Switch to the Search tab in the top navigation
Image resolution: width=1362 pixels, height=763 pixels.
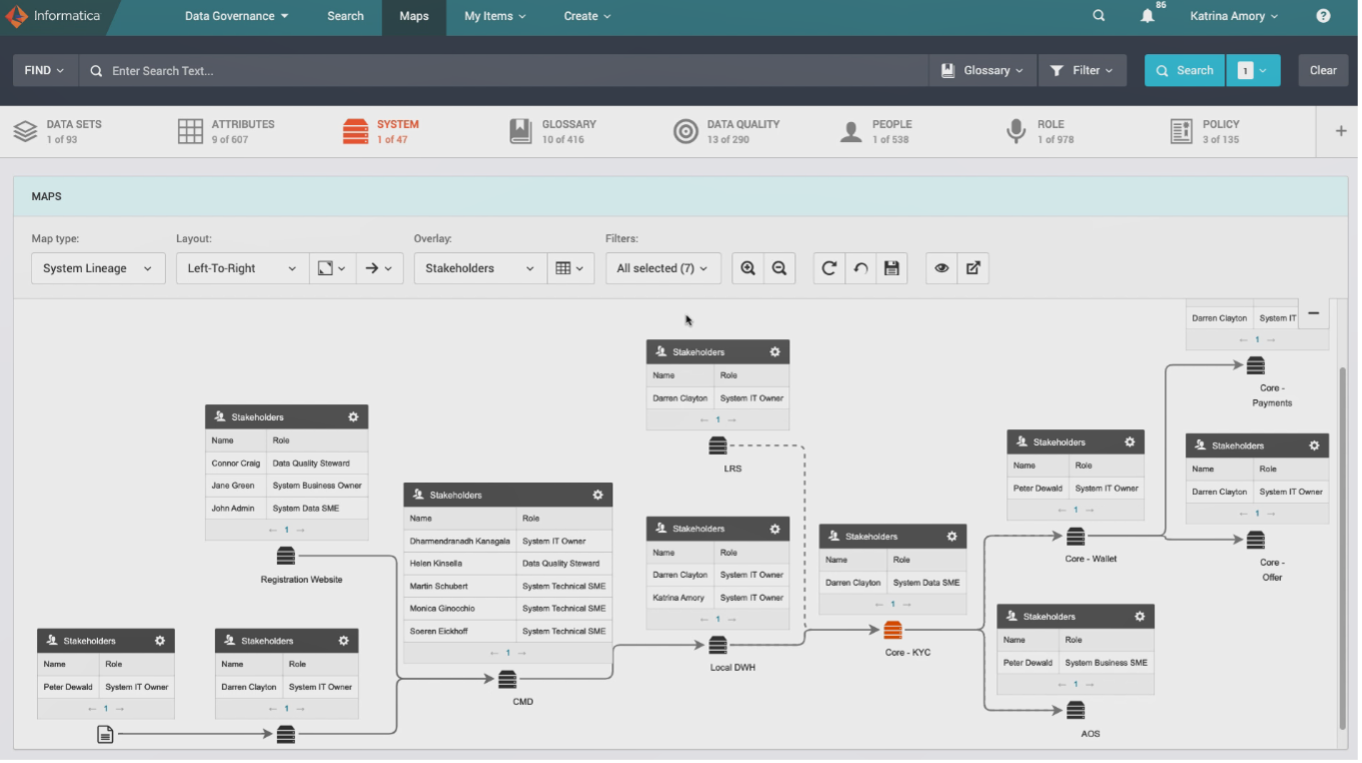pyautogui.click(x=345, y=16)
